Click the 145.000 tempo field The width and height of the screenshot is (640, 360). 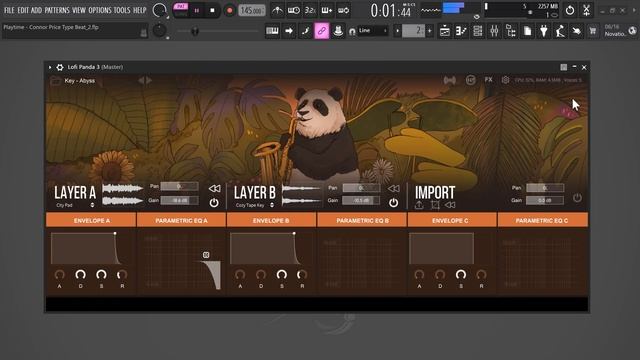[x=251, y=10]
